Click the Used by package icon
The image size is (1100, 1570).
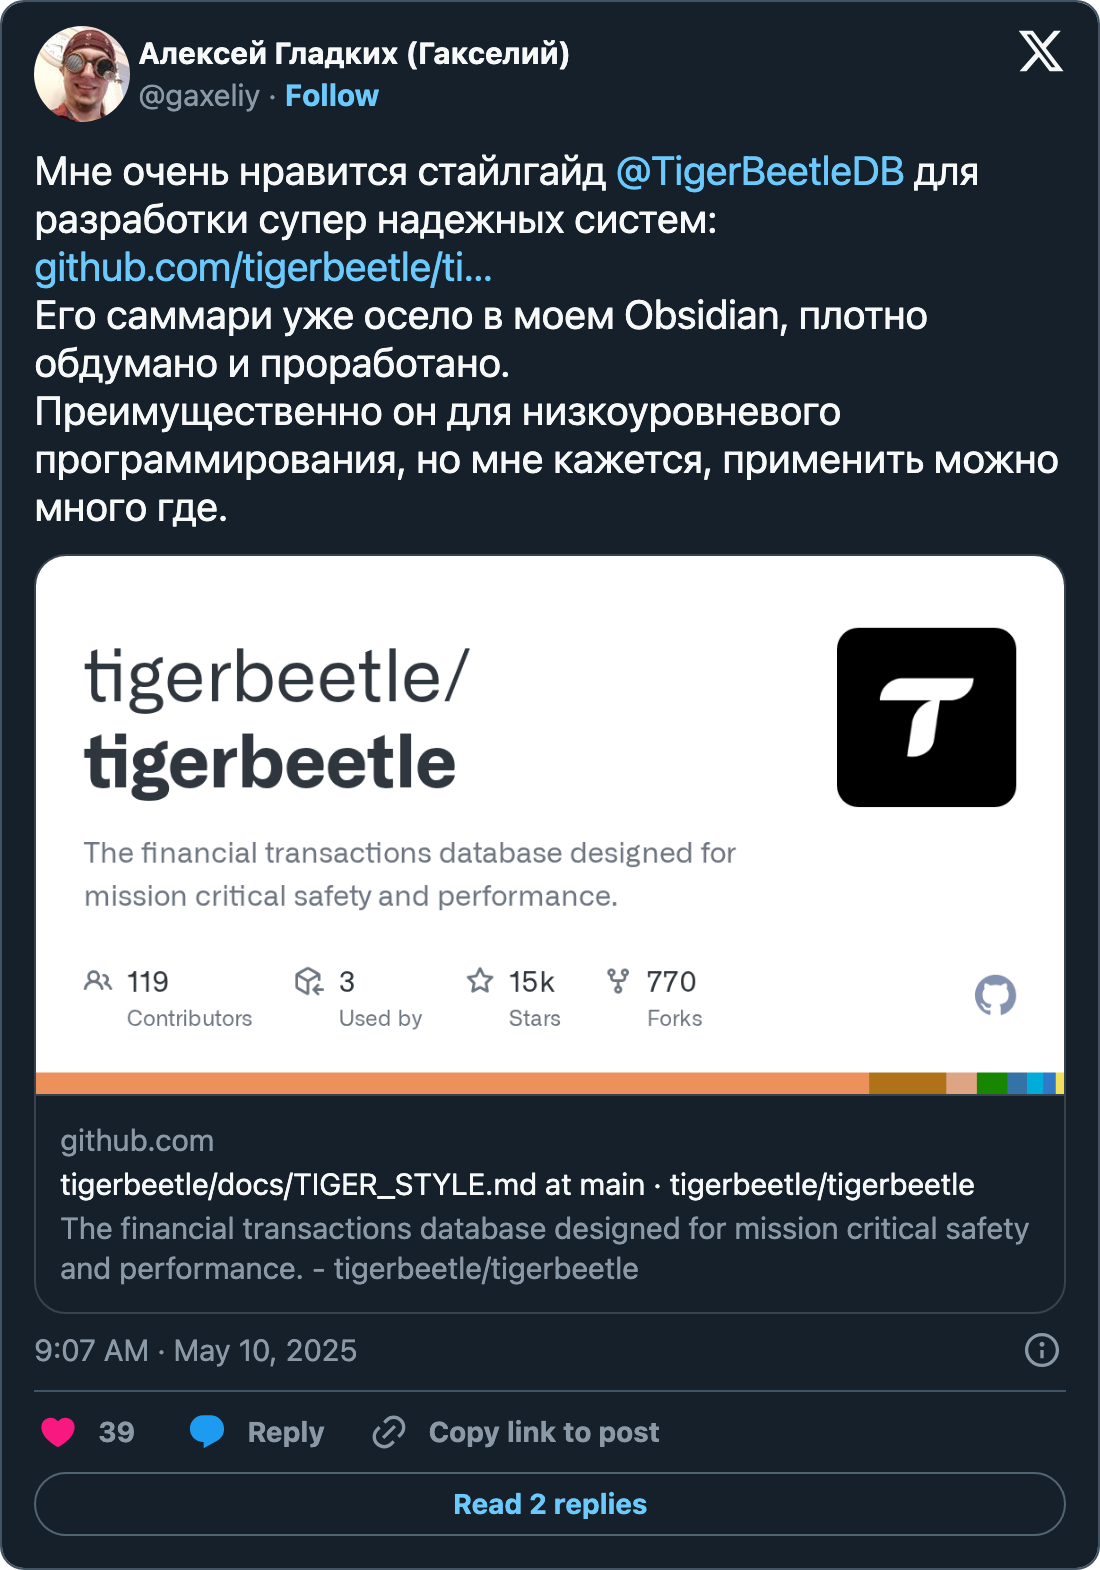pos(310,982)
